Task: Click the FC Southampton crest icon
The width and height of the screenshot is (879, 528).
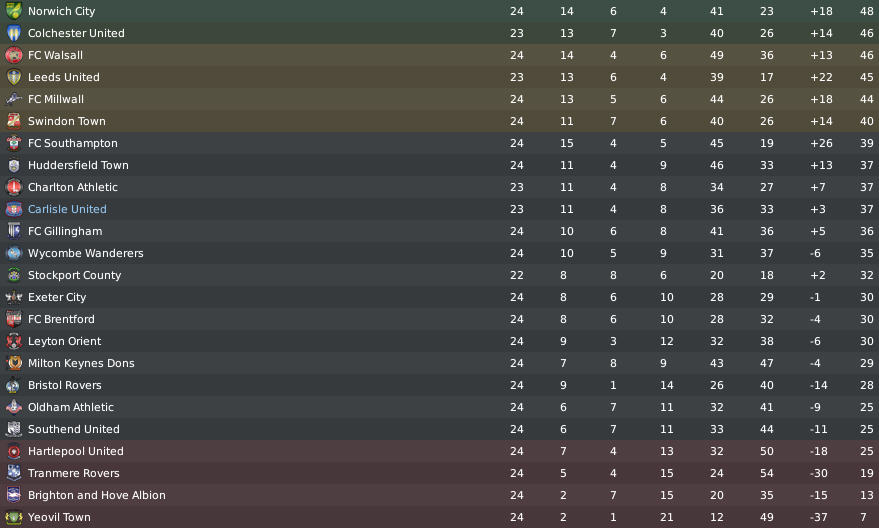Action: point(13,143)
